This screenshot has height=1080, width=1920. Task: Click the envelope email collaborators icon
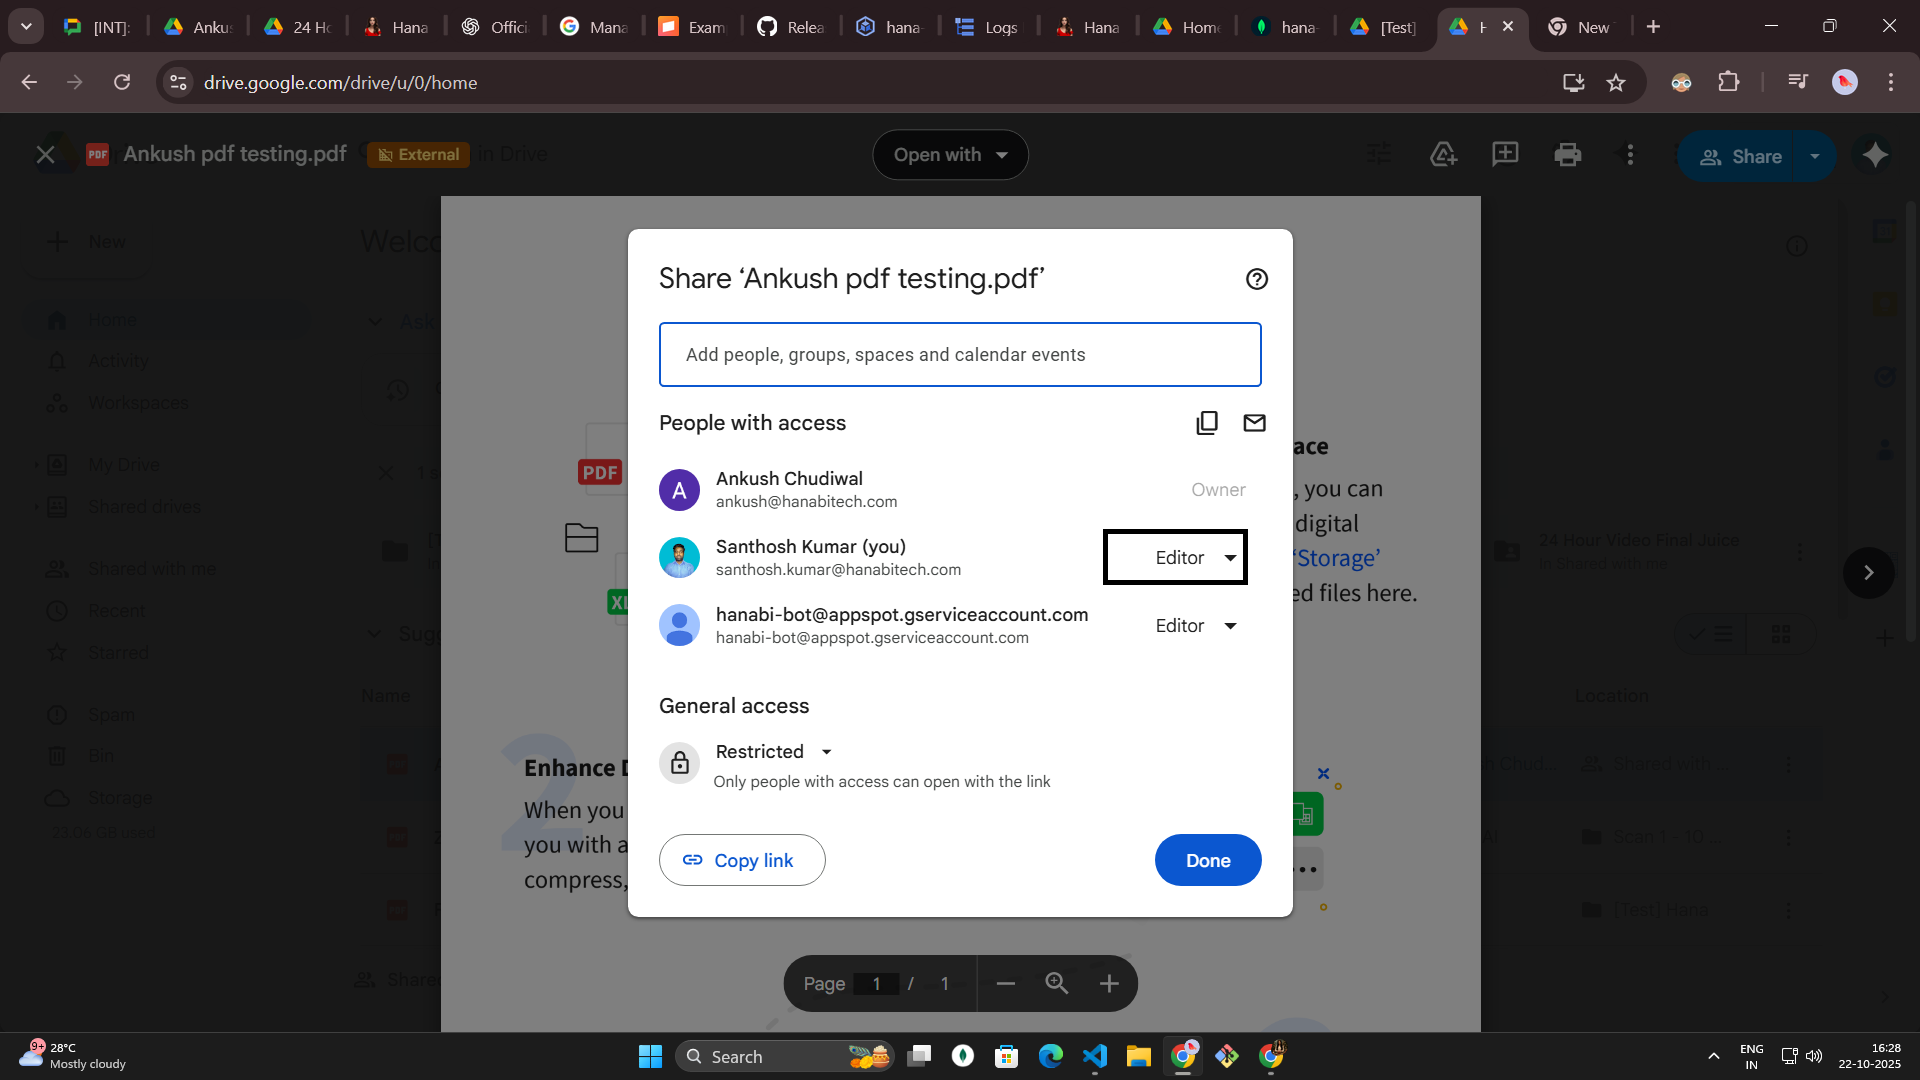pyautogui.click(x=1254, y=423)
